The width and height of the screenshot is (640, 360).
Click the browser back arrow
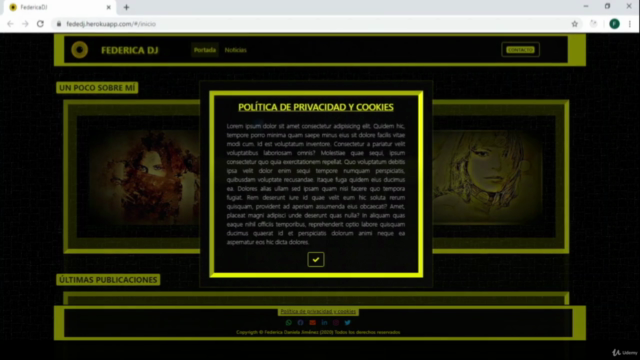(x=10, y=24)
